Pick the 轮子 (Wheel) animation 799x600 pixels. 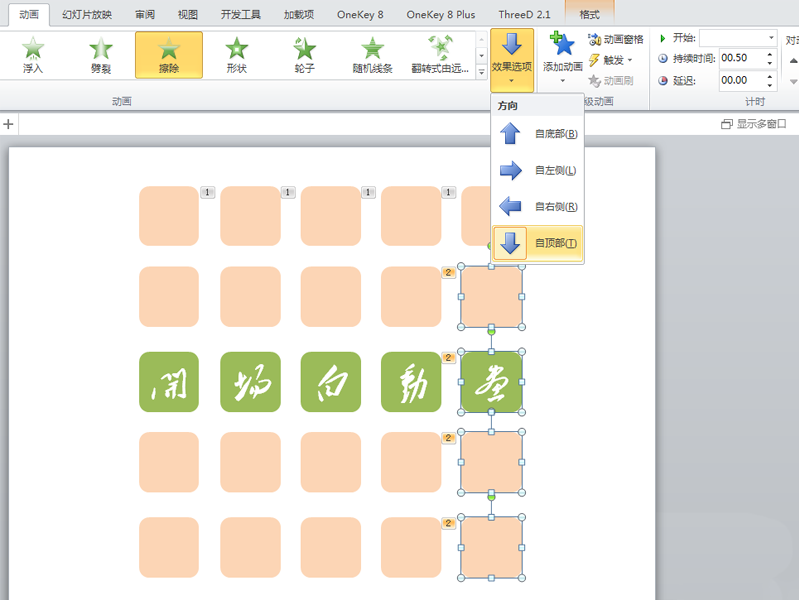pyautogui.click(x=304, y=55)
